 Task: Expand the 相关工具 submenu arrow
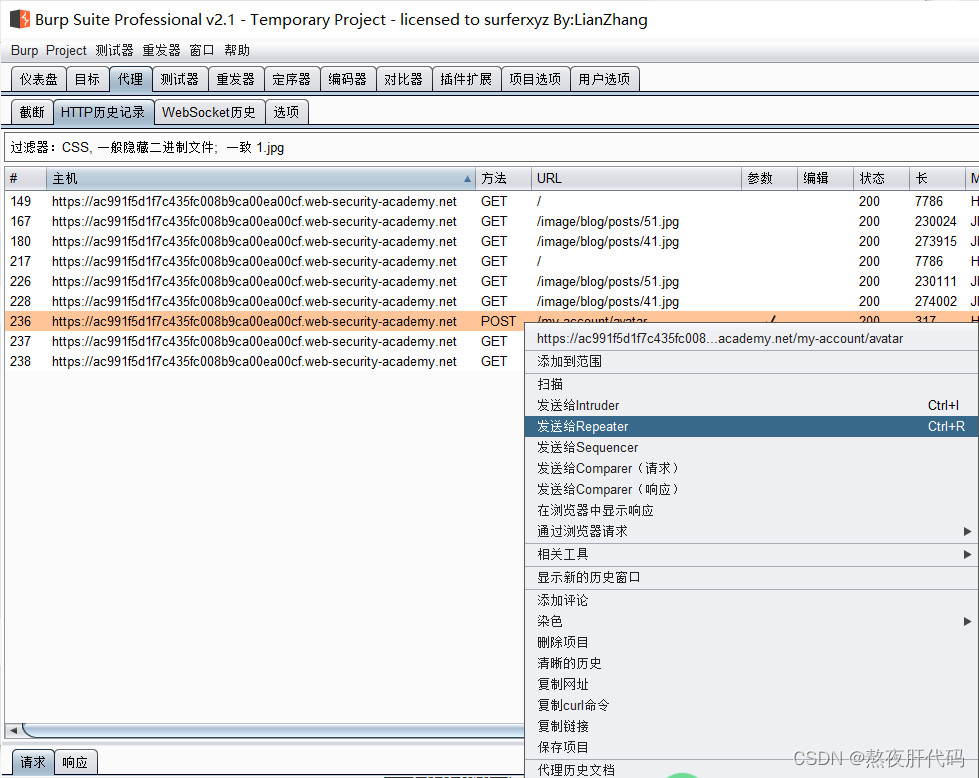[967, 554]
